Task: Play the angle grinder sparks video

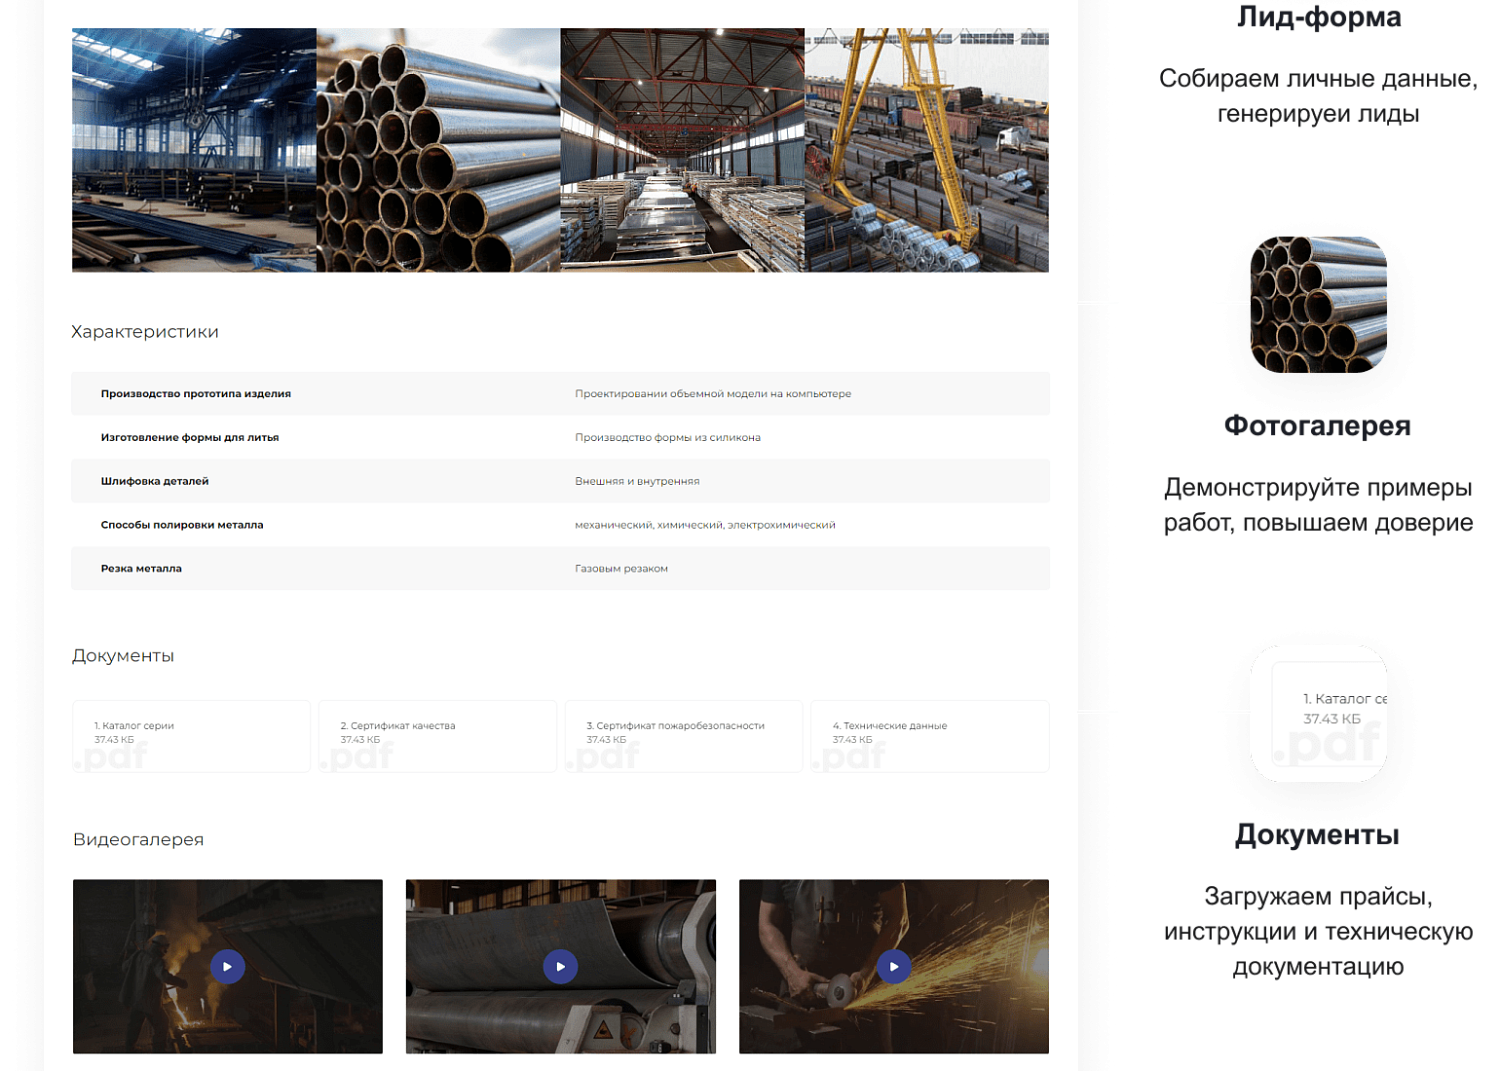Action: click(x=893, y=966)
